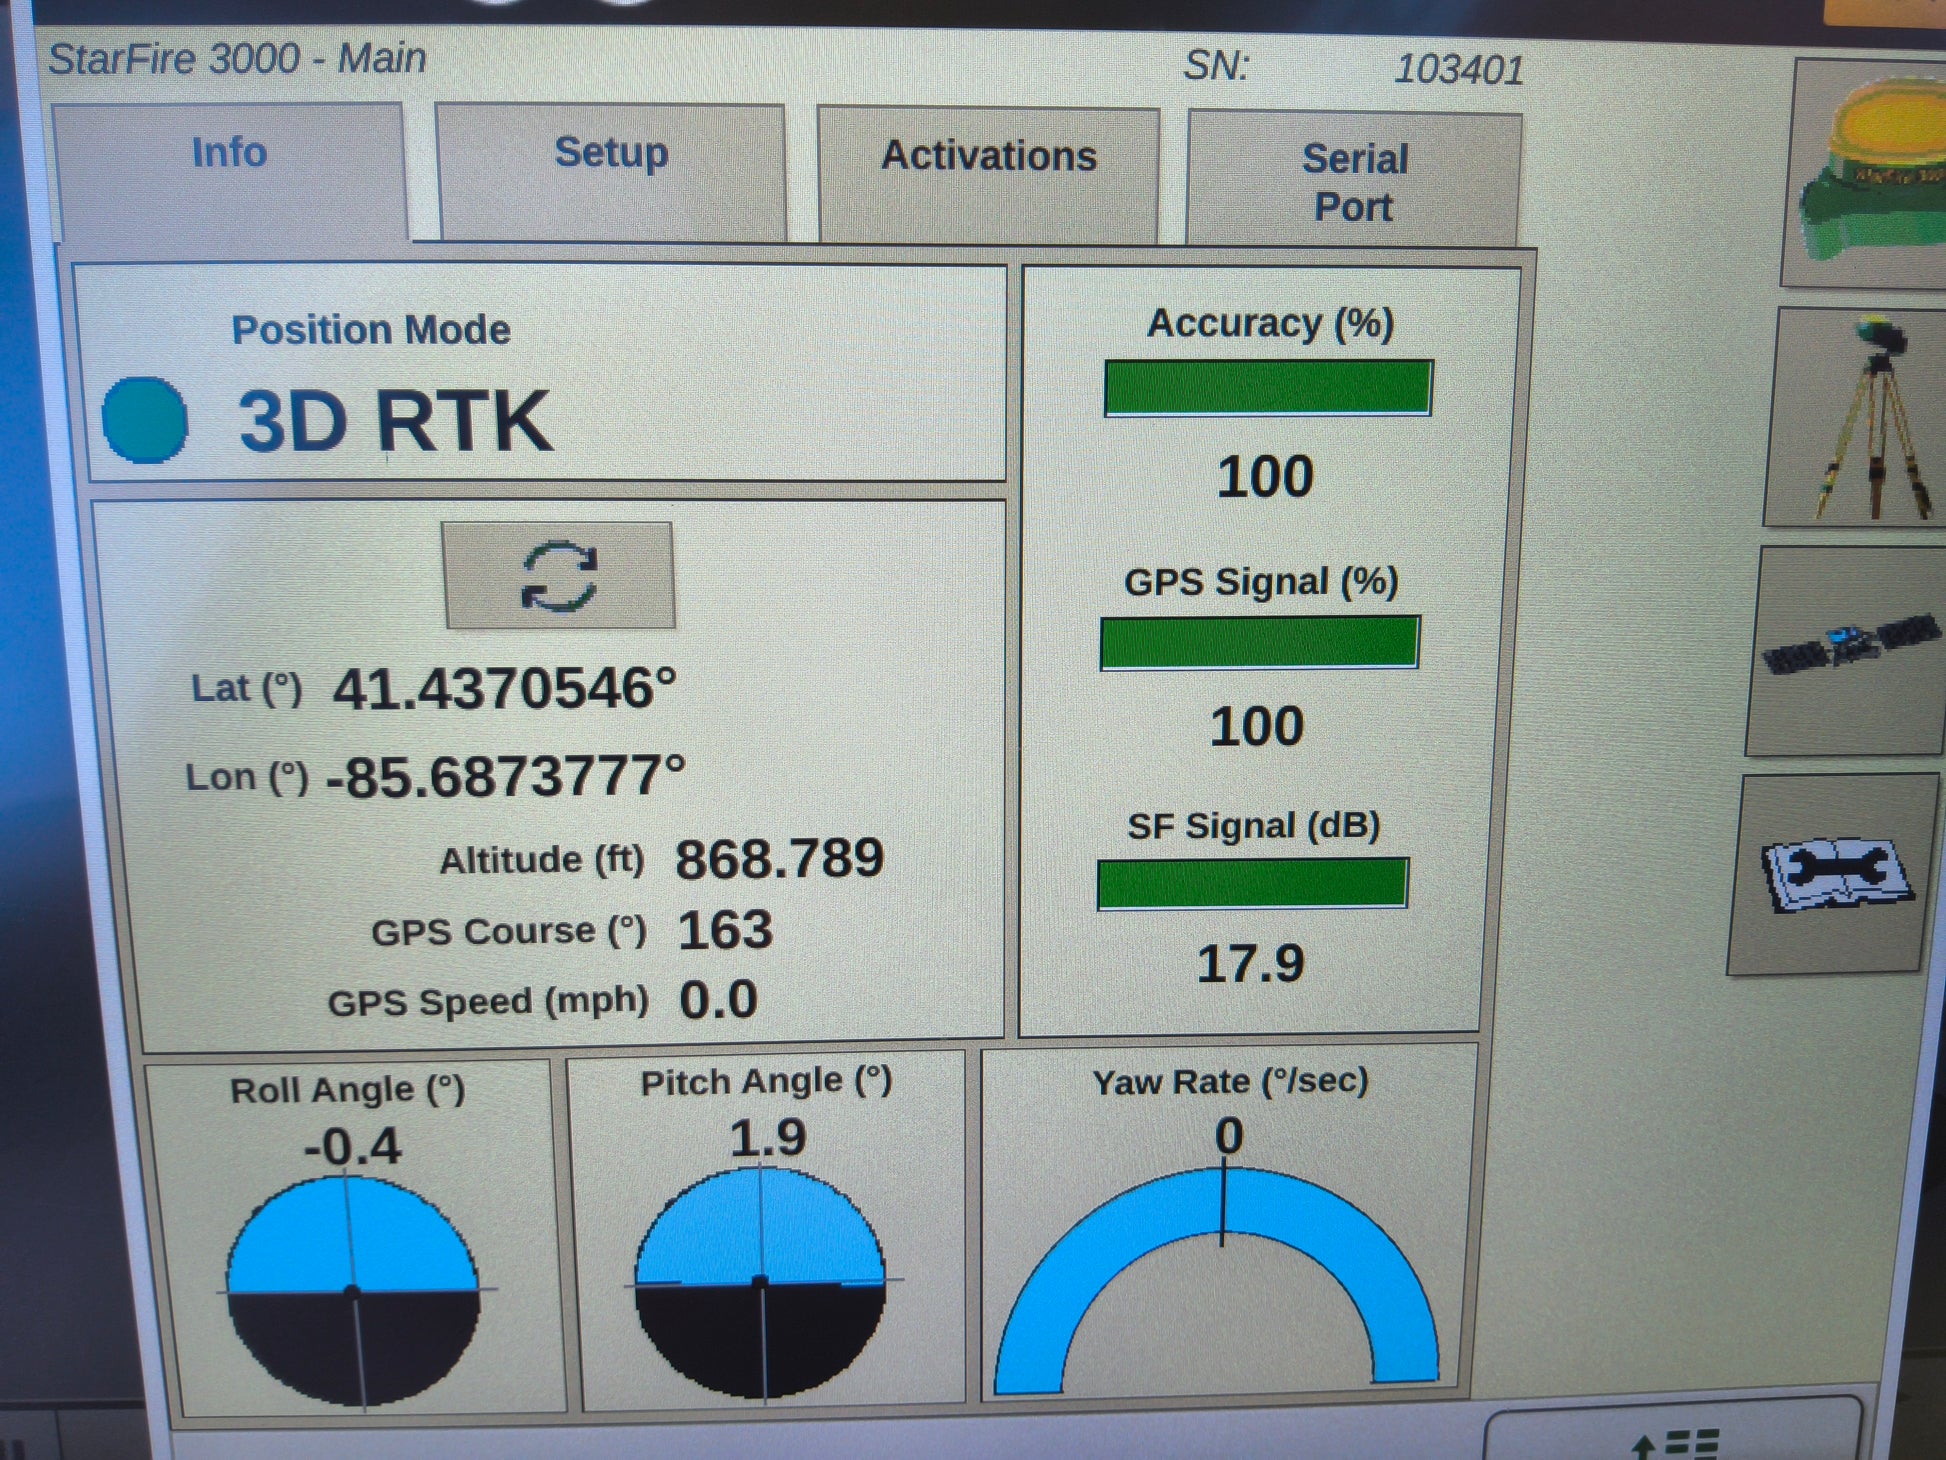The width and height of the screenshot is (1946, 1460).
Task: Go to the Serial Port tab
Action: 1354,181
